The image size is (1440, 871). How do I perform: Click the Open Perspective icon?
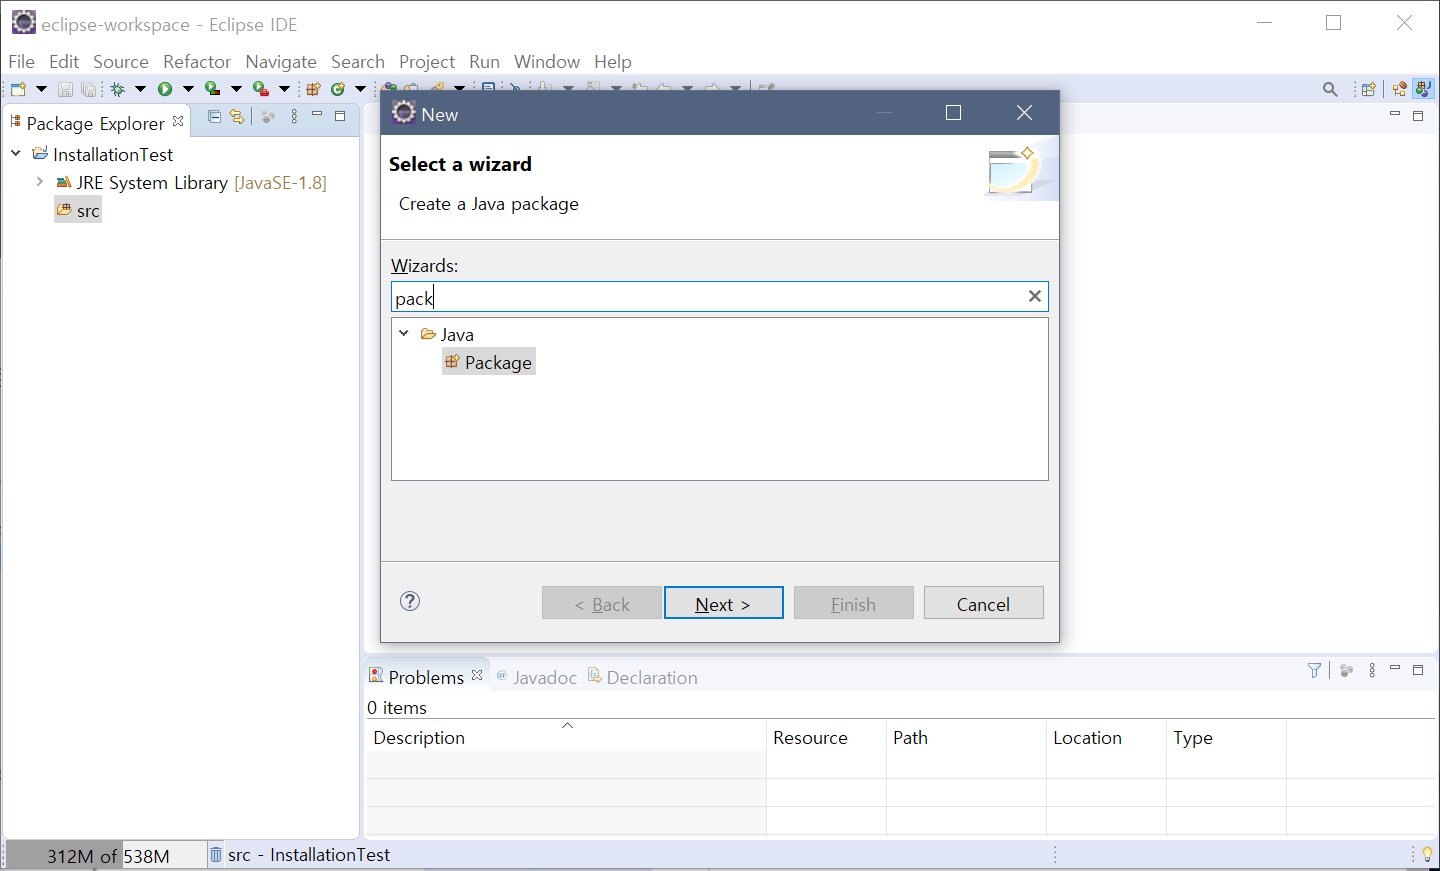tap(1368, 89)
